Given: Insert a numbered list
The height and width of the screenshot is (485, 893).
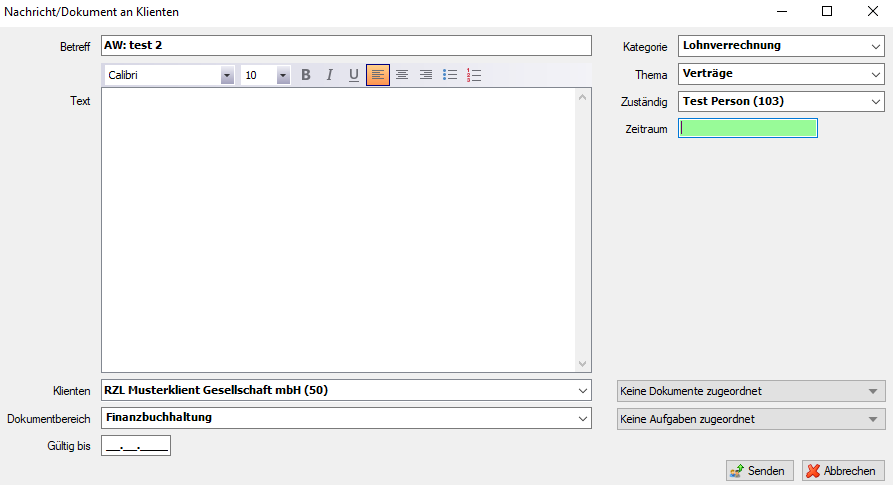Looking at the screenshot, I should tap(474, 75).
